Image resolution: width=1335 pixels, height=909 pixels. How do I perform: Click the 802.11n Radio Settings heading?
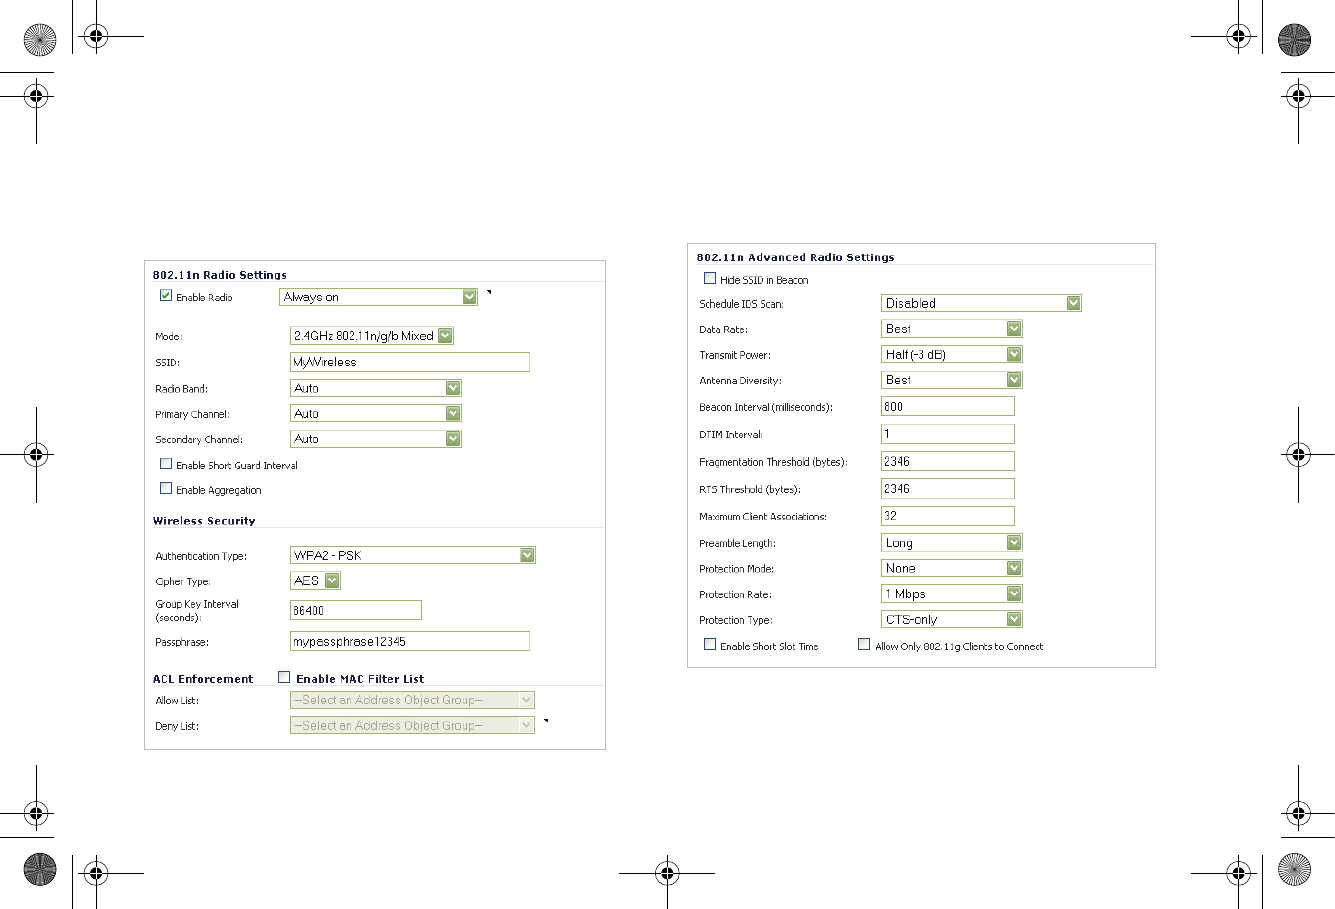point(220,275)
